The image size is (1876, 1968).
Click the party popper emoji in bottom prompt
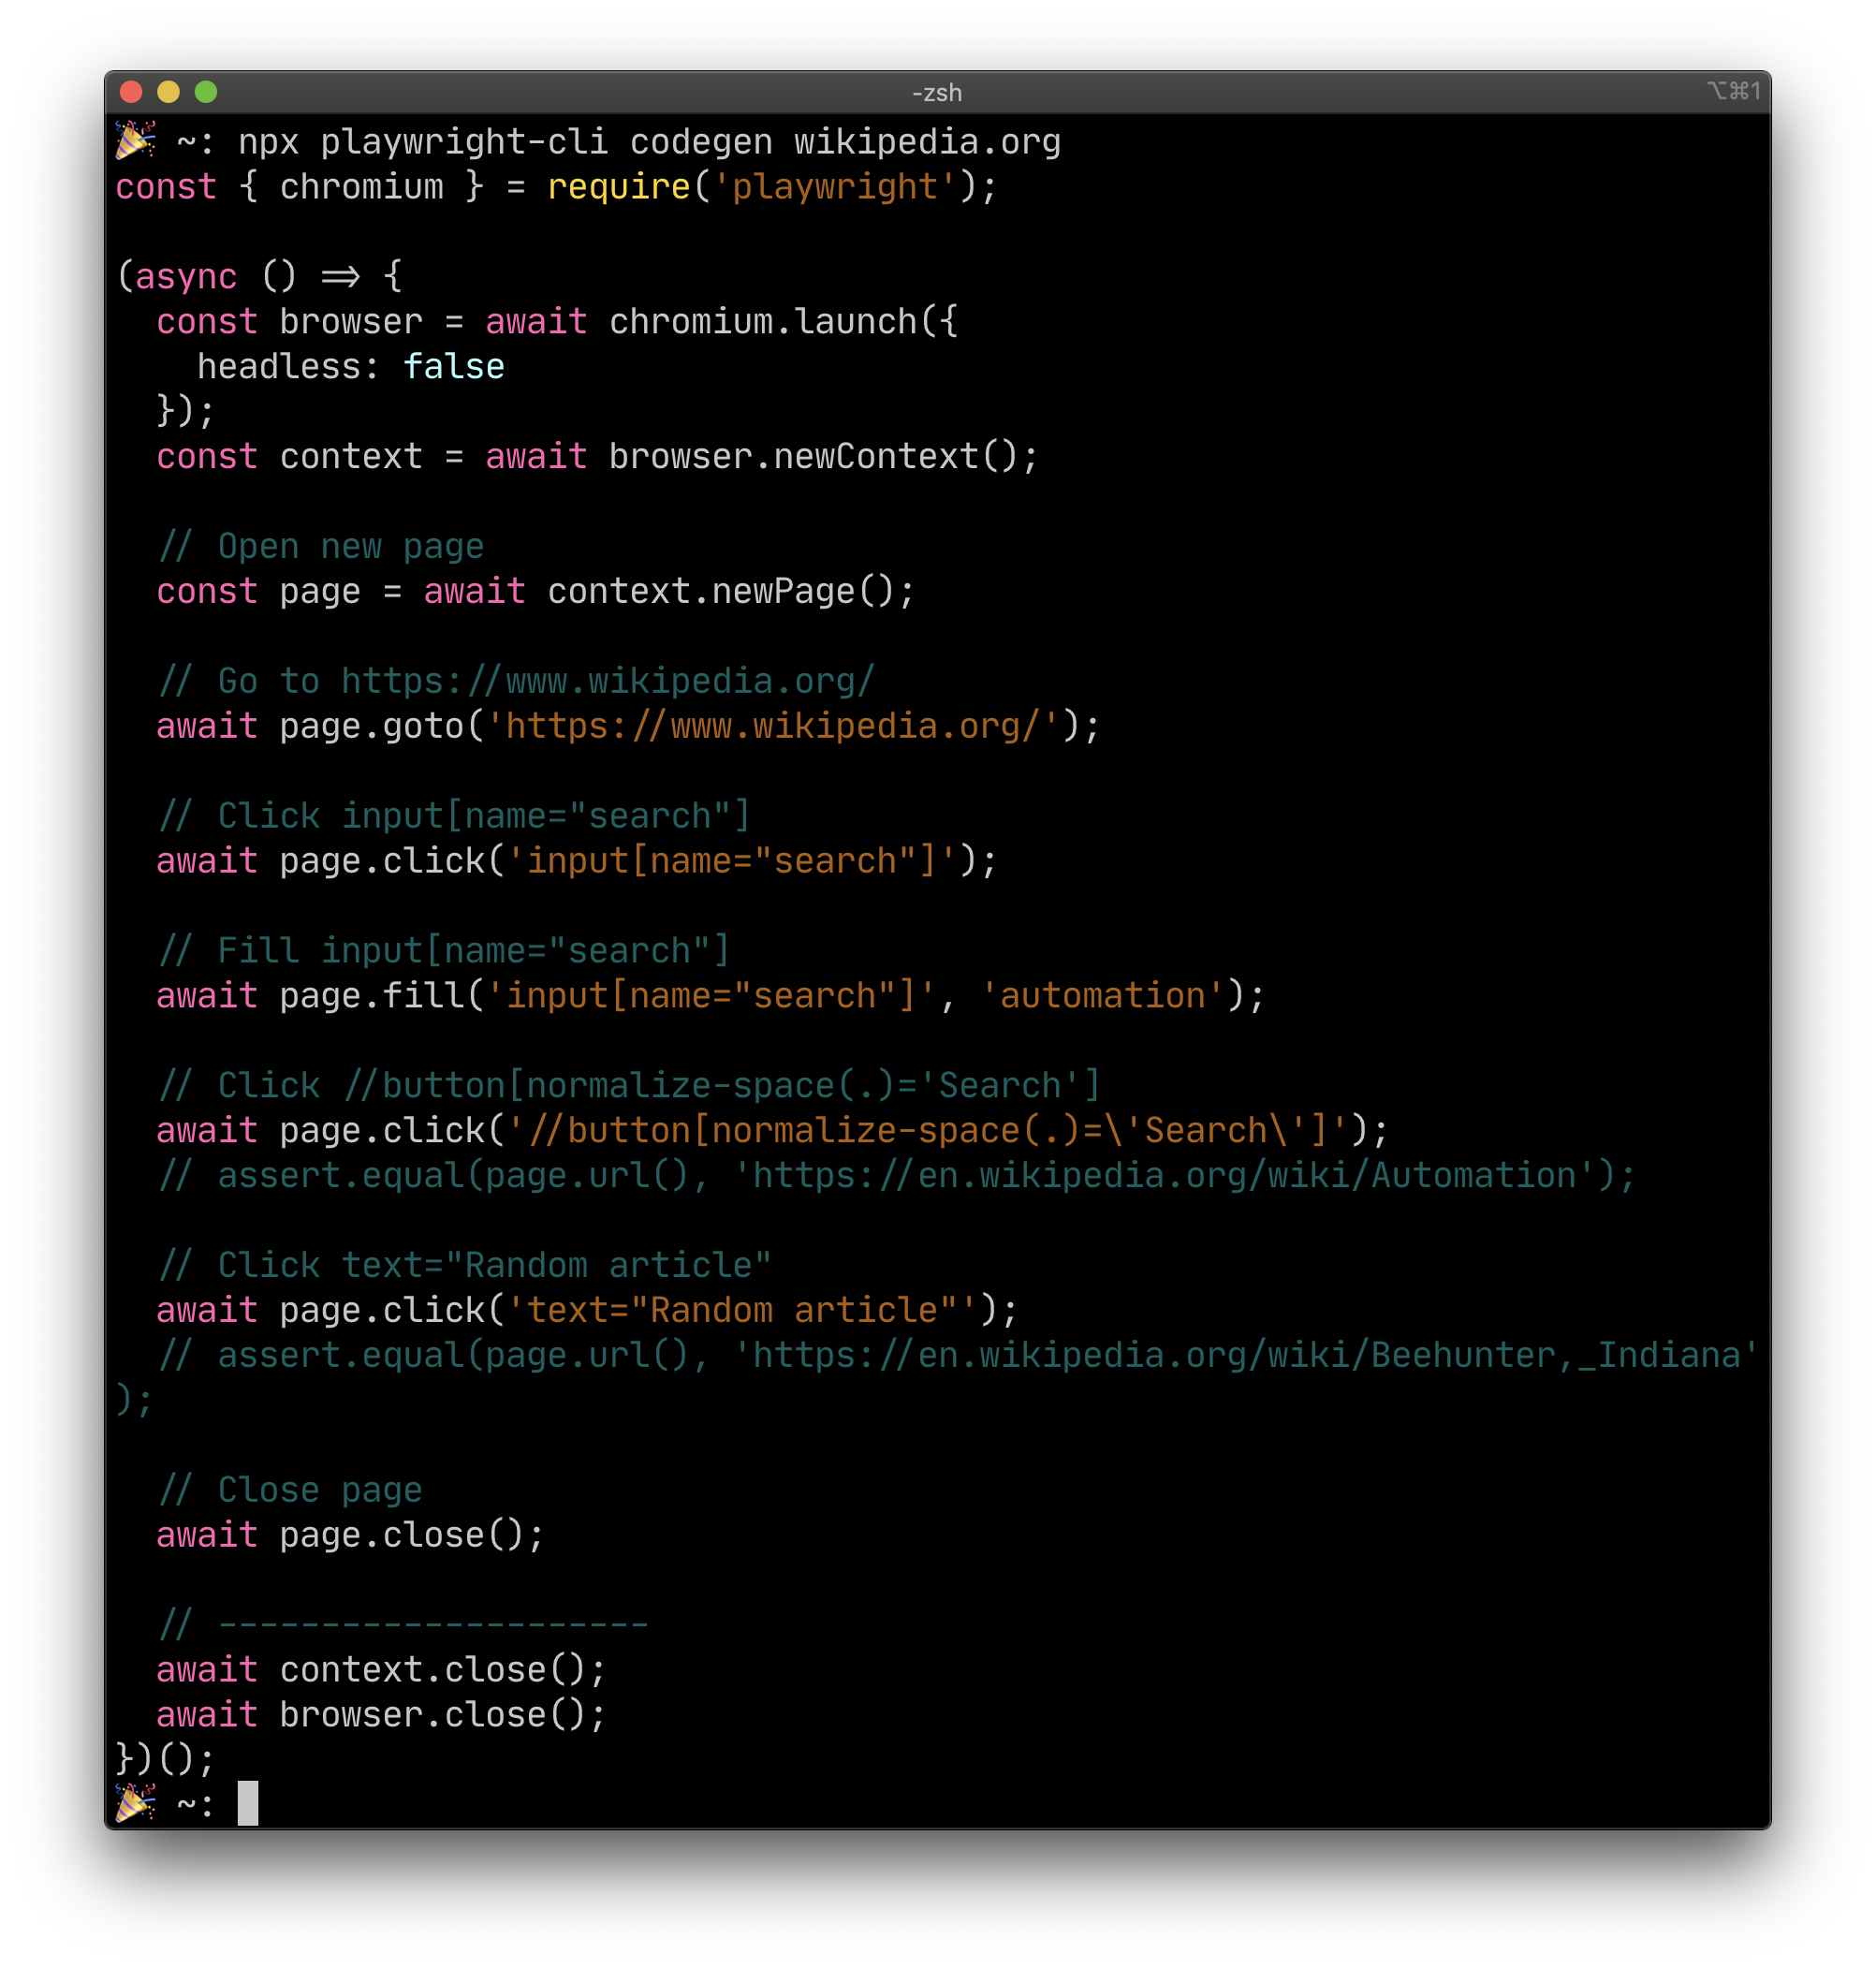(x=135, y=1803)
